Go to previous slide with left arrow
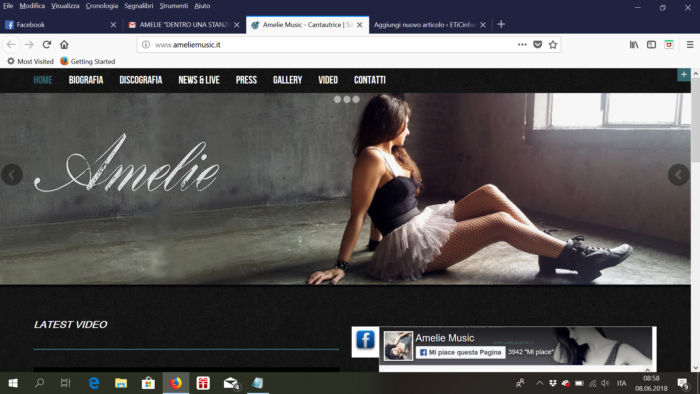The height and width of the screenshot is (394, 700). coord(12,174)
